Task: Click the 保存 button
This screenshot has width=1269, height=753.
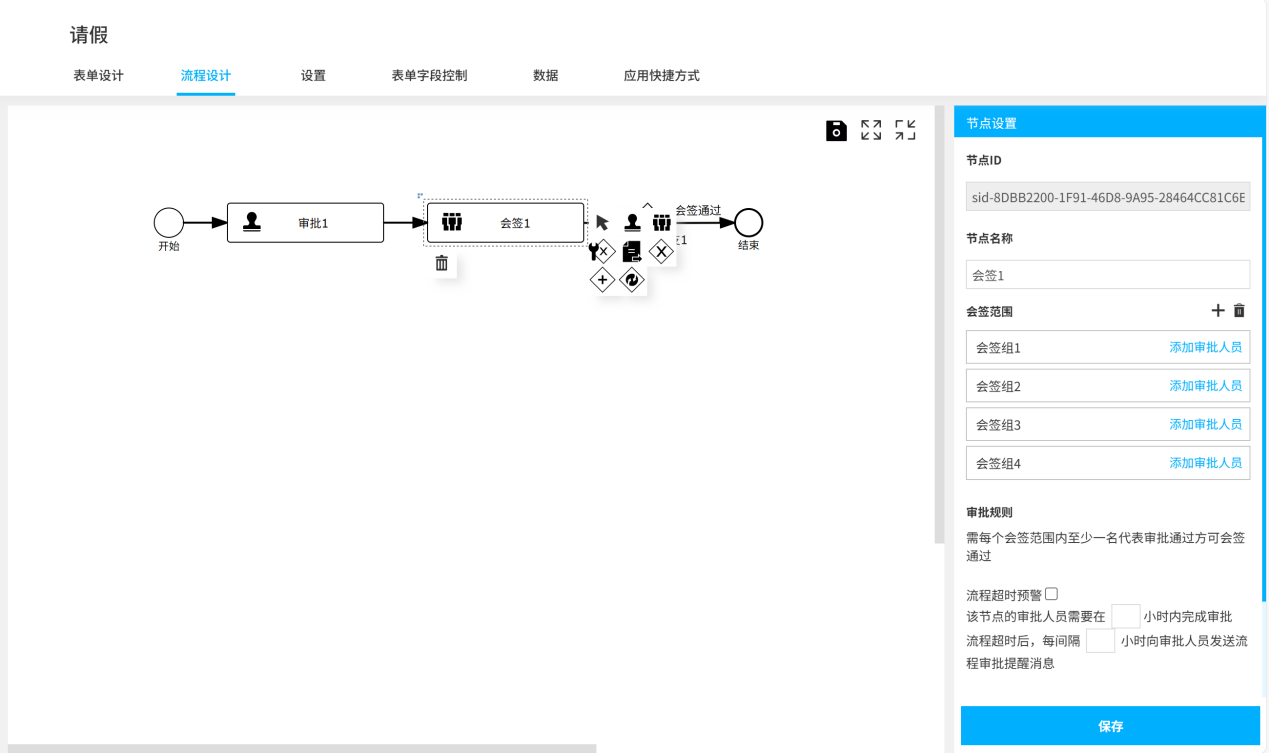Action: 1110,726
